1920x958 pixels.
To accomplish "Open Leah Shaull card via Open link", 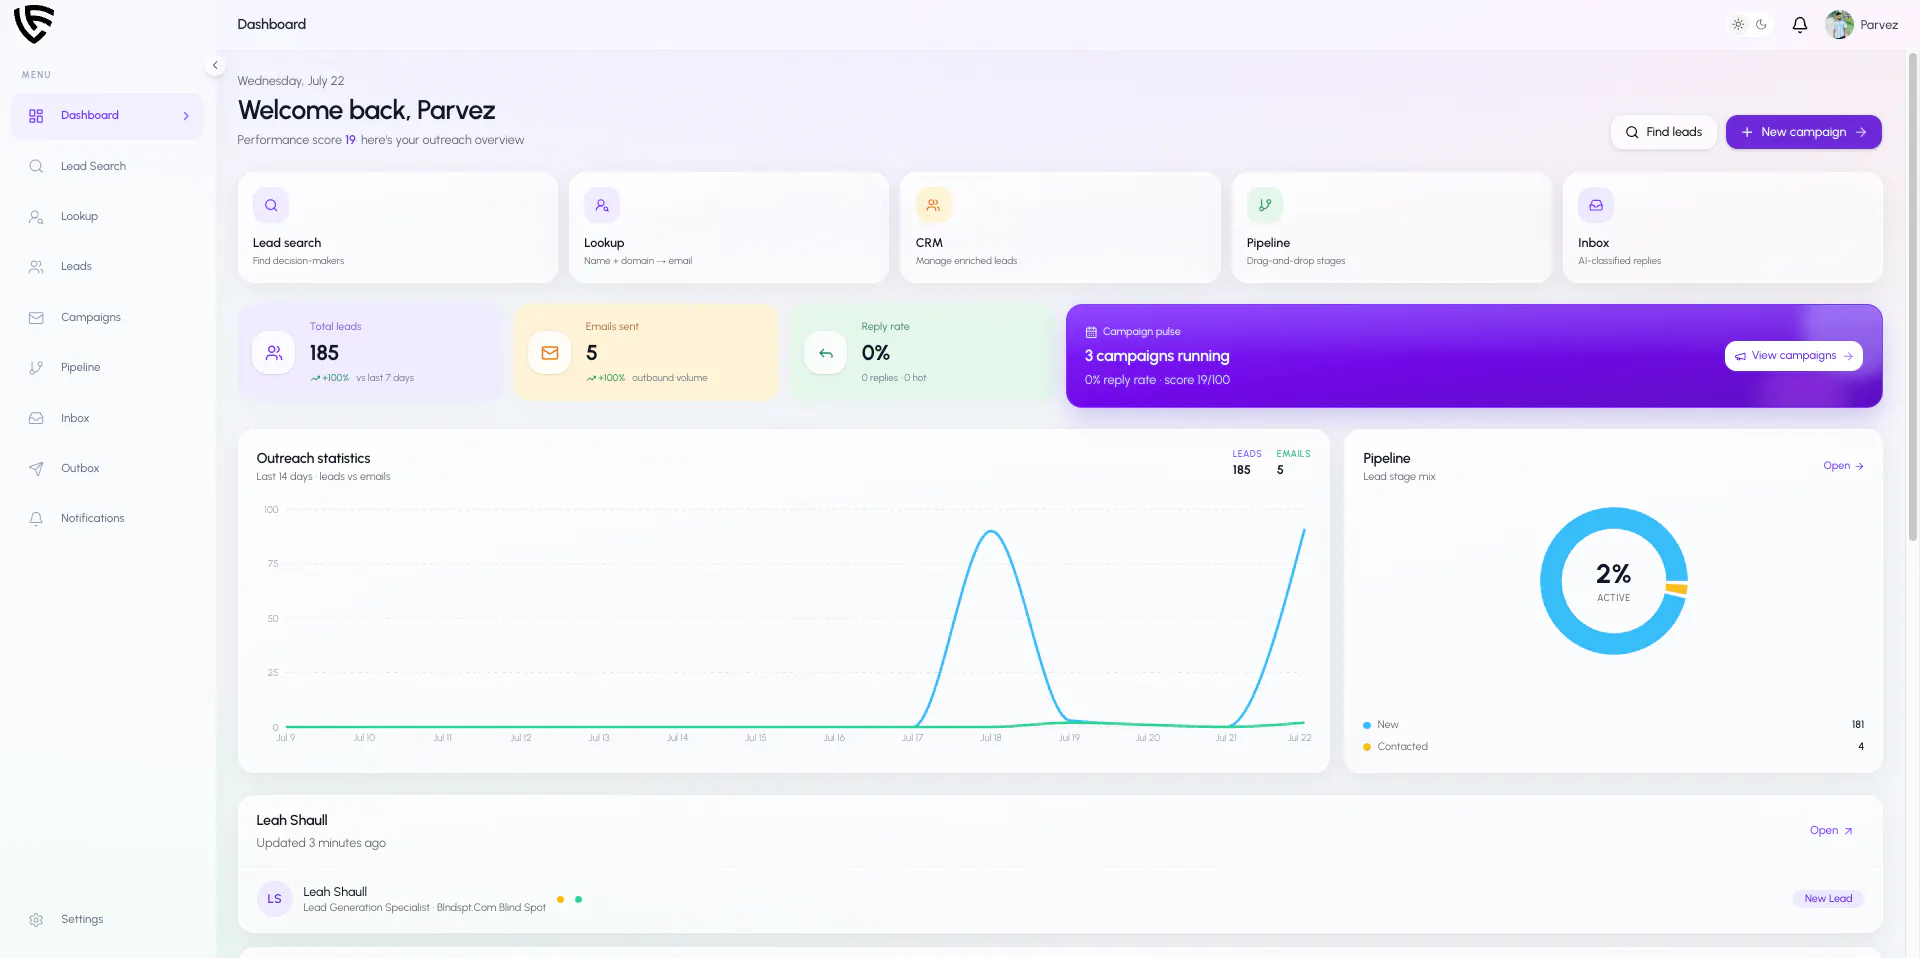I will pos(1831,831).
